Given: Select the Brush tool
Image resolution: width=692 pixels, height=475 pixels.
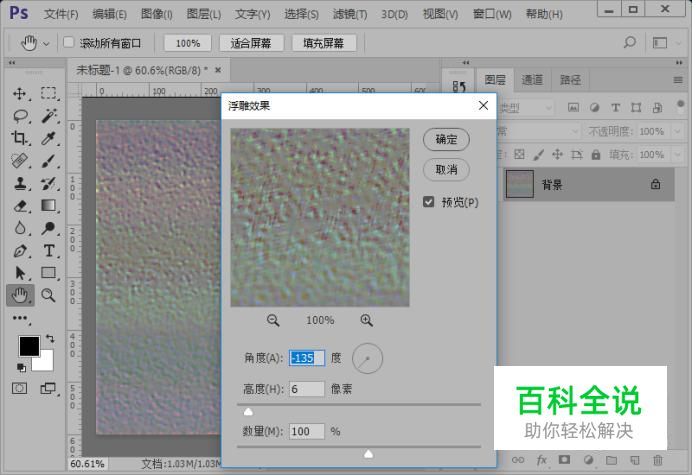Looking at the screenshot, I should (x=49, y=161).
